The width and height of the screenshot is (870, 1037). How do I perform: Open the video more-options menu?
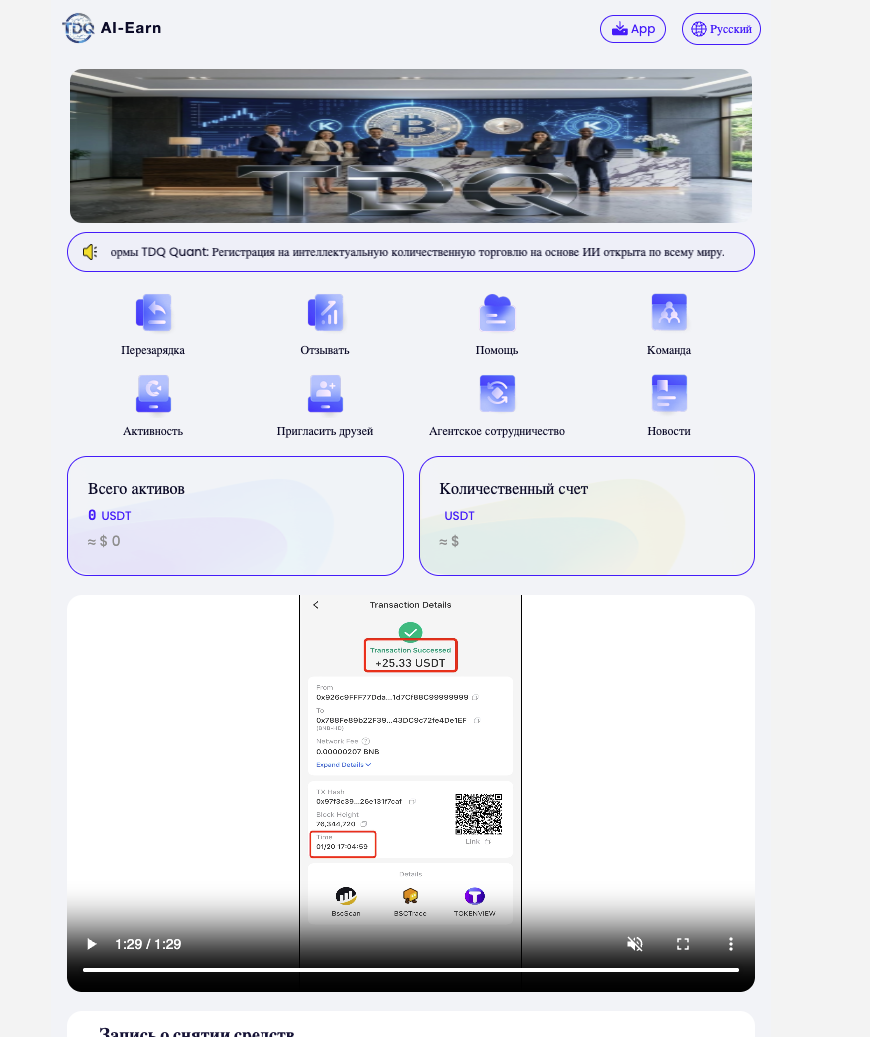[x=730, y=944]
